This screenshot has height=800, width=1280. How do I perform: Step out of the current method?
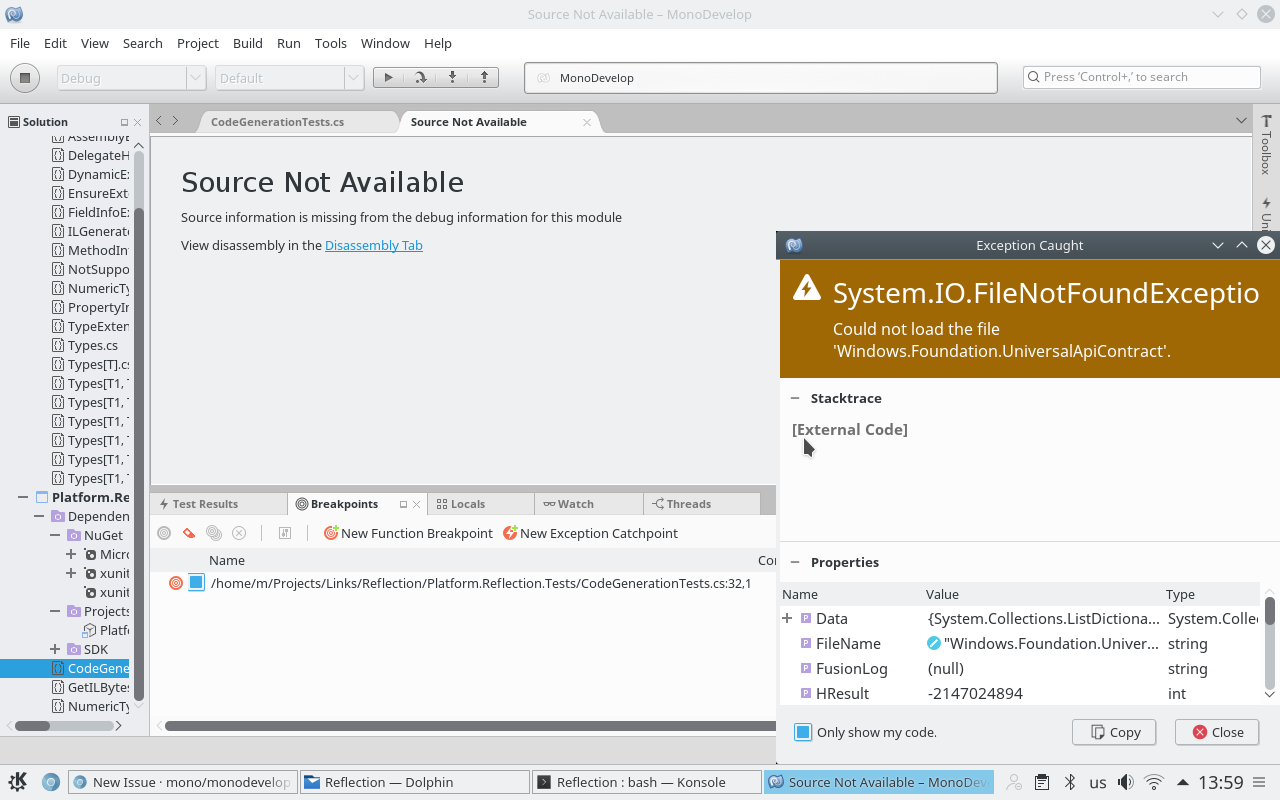[483, 77]
